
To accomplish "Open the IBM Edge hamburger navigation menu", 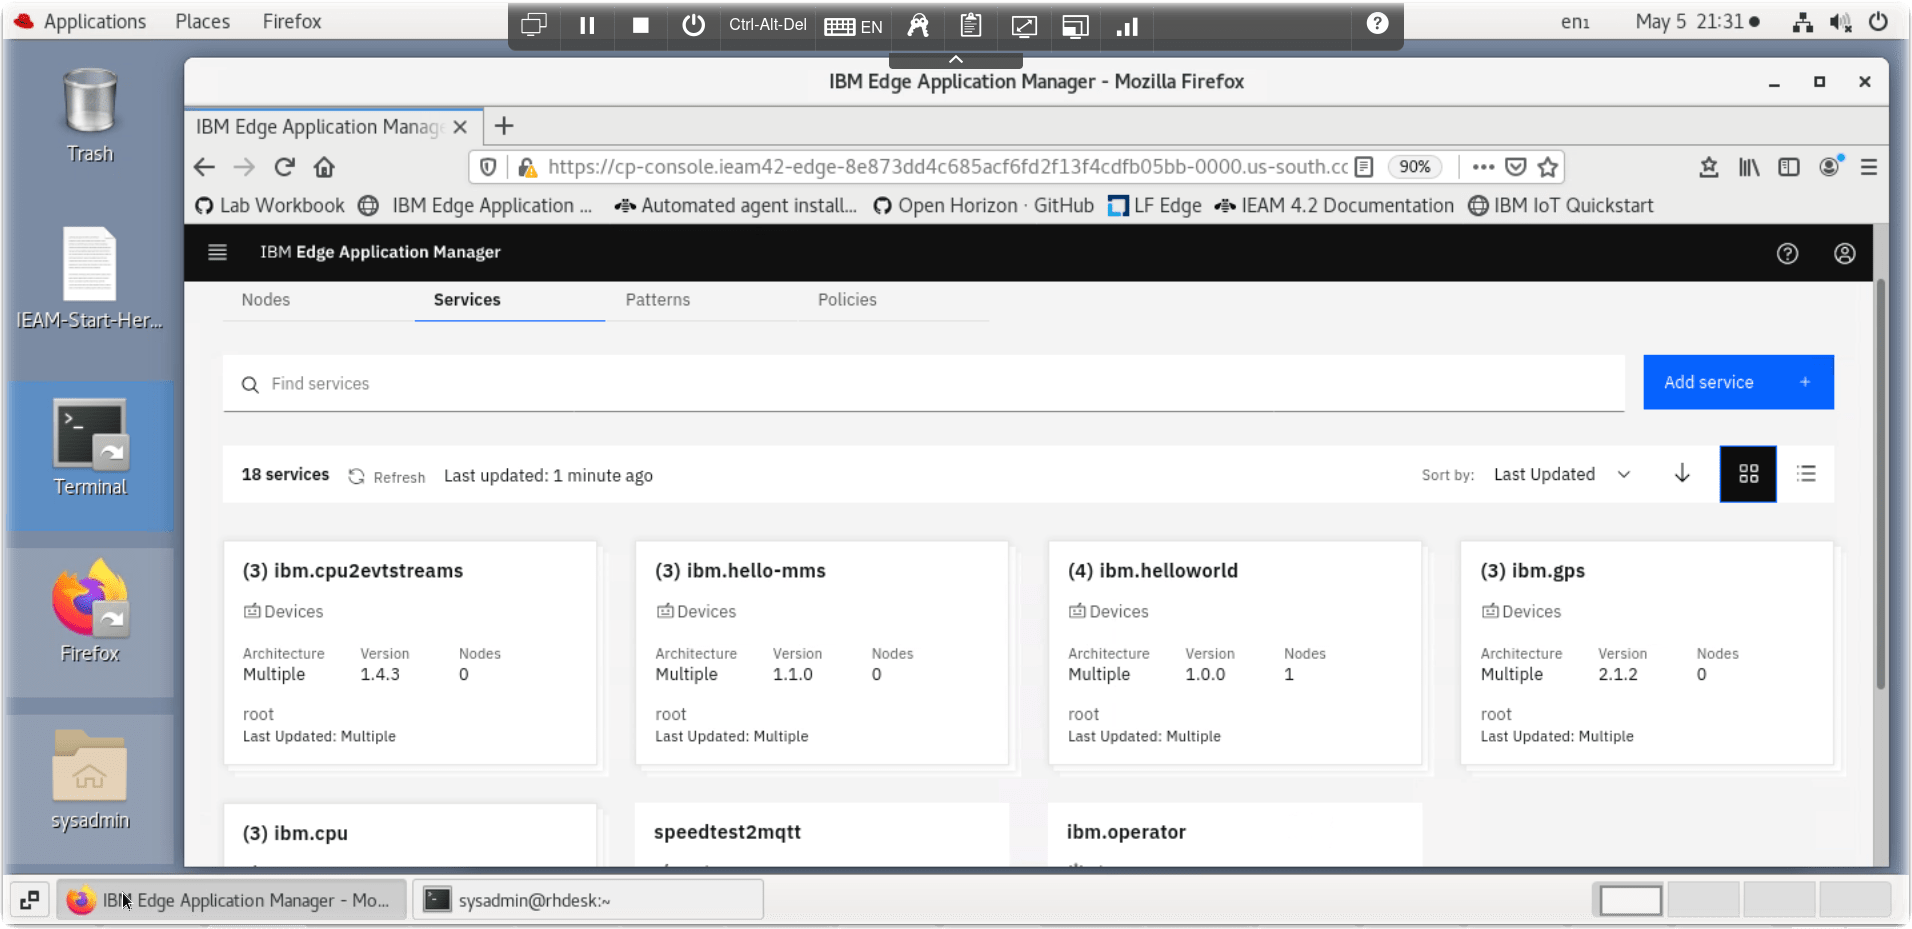I will [217, 252].
